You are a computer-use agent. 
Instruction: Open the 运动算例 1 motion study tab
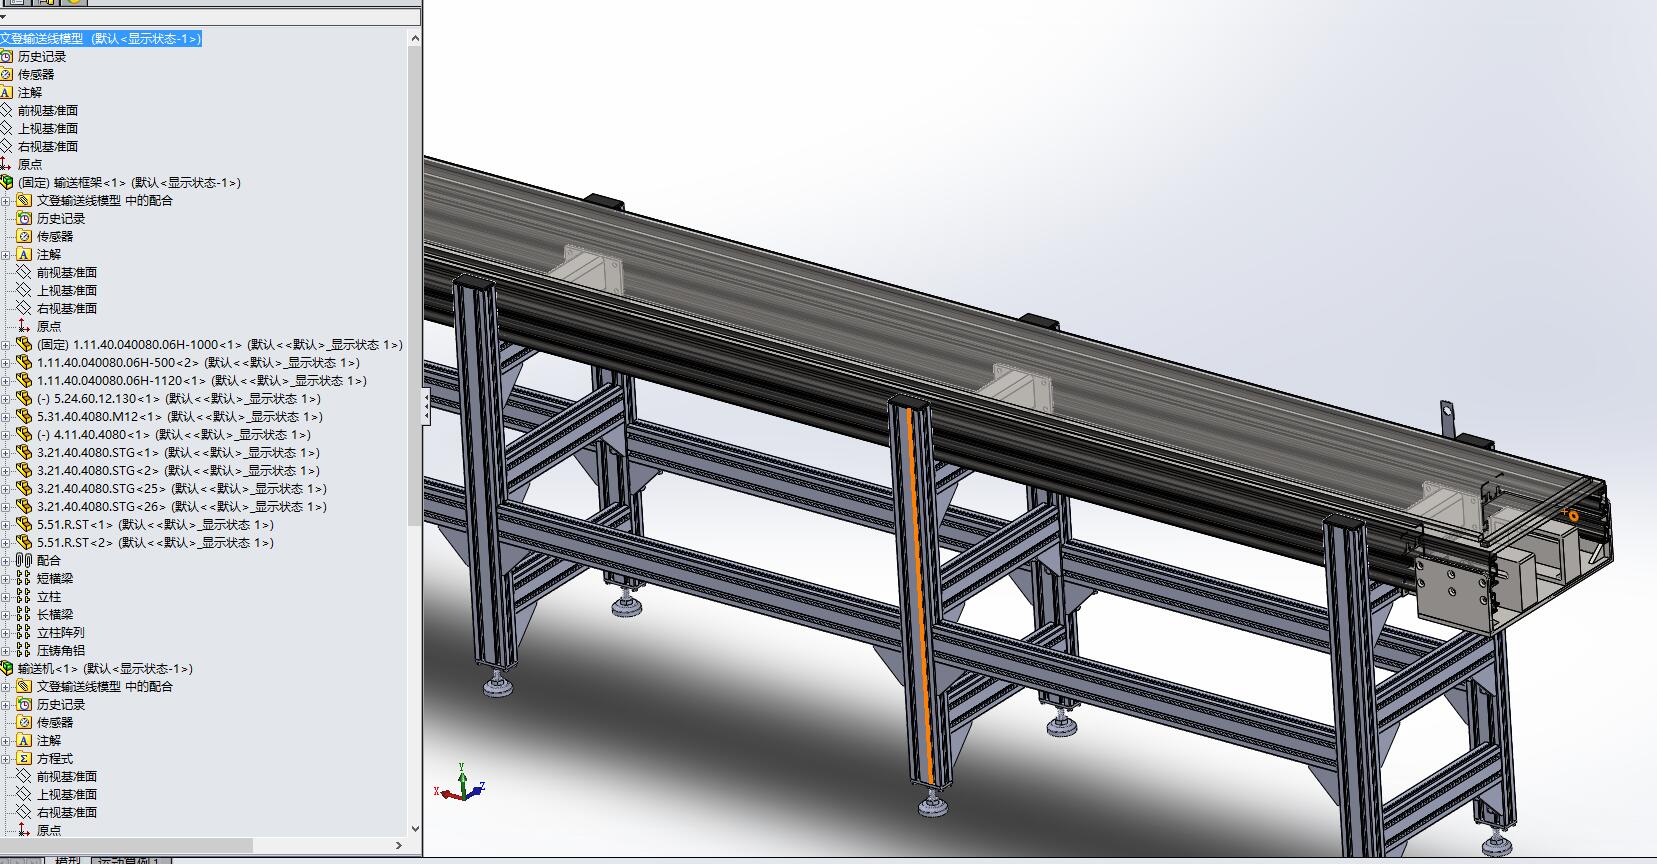tap(130, 860)
